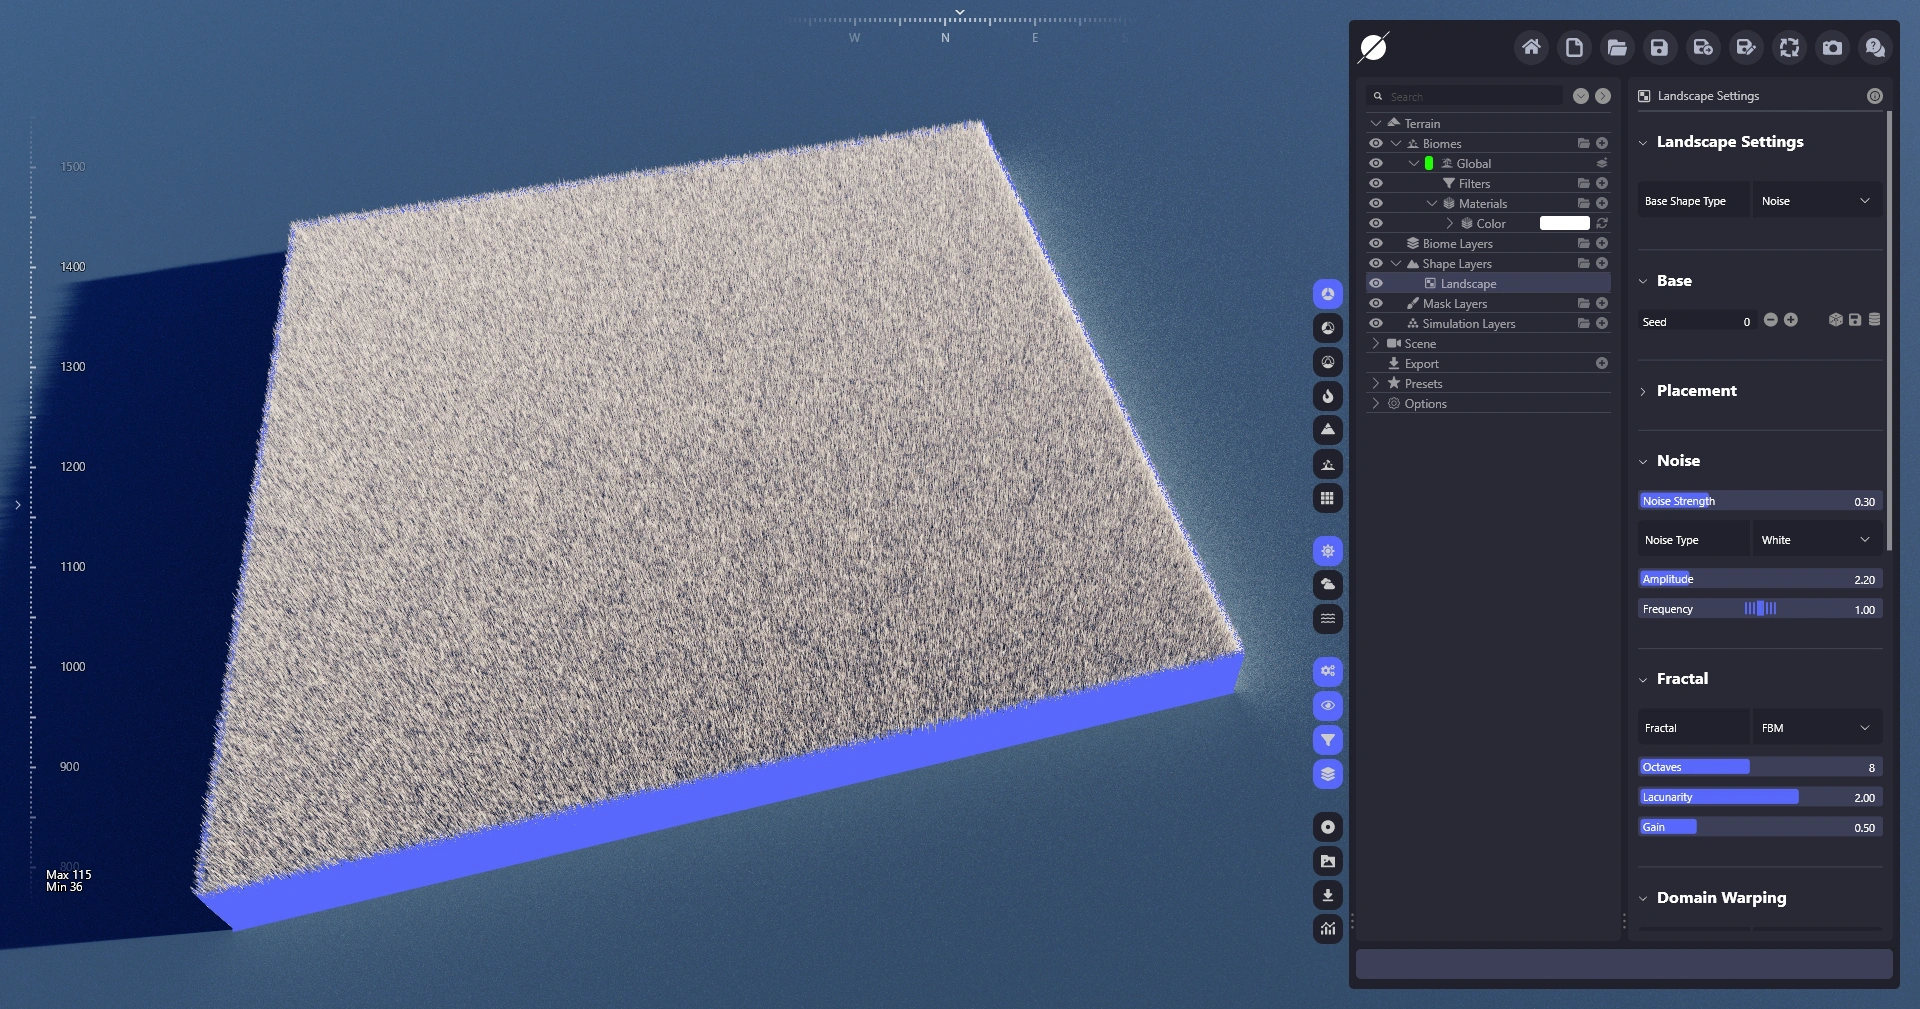Click the grid icon in the viewport toolbar
This screenshot has height=1009, width=1920.
click(1328, 498)
